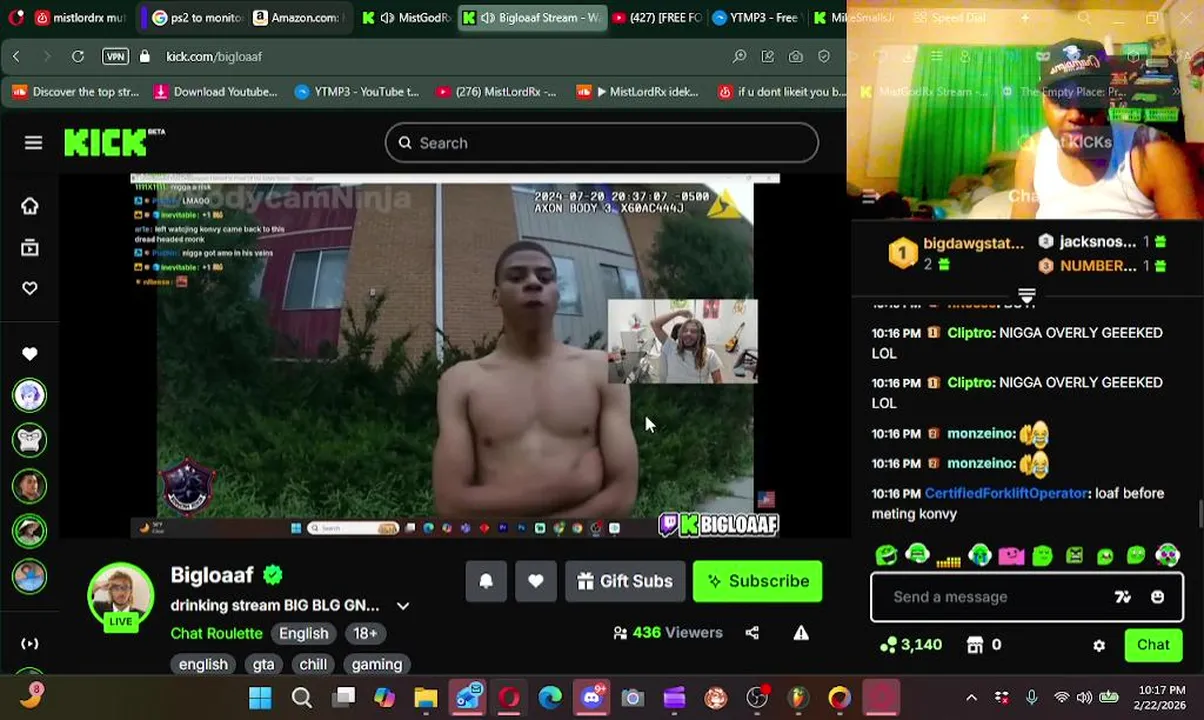This screenshot has height=720, width=1204.
Task: Open Bigloaaf's profile avatar
Action: 121,595
